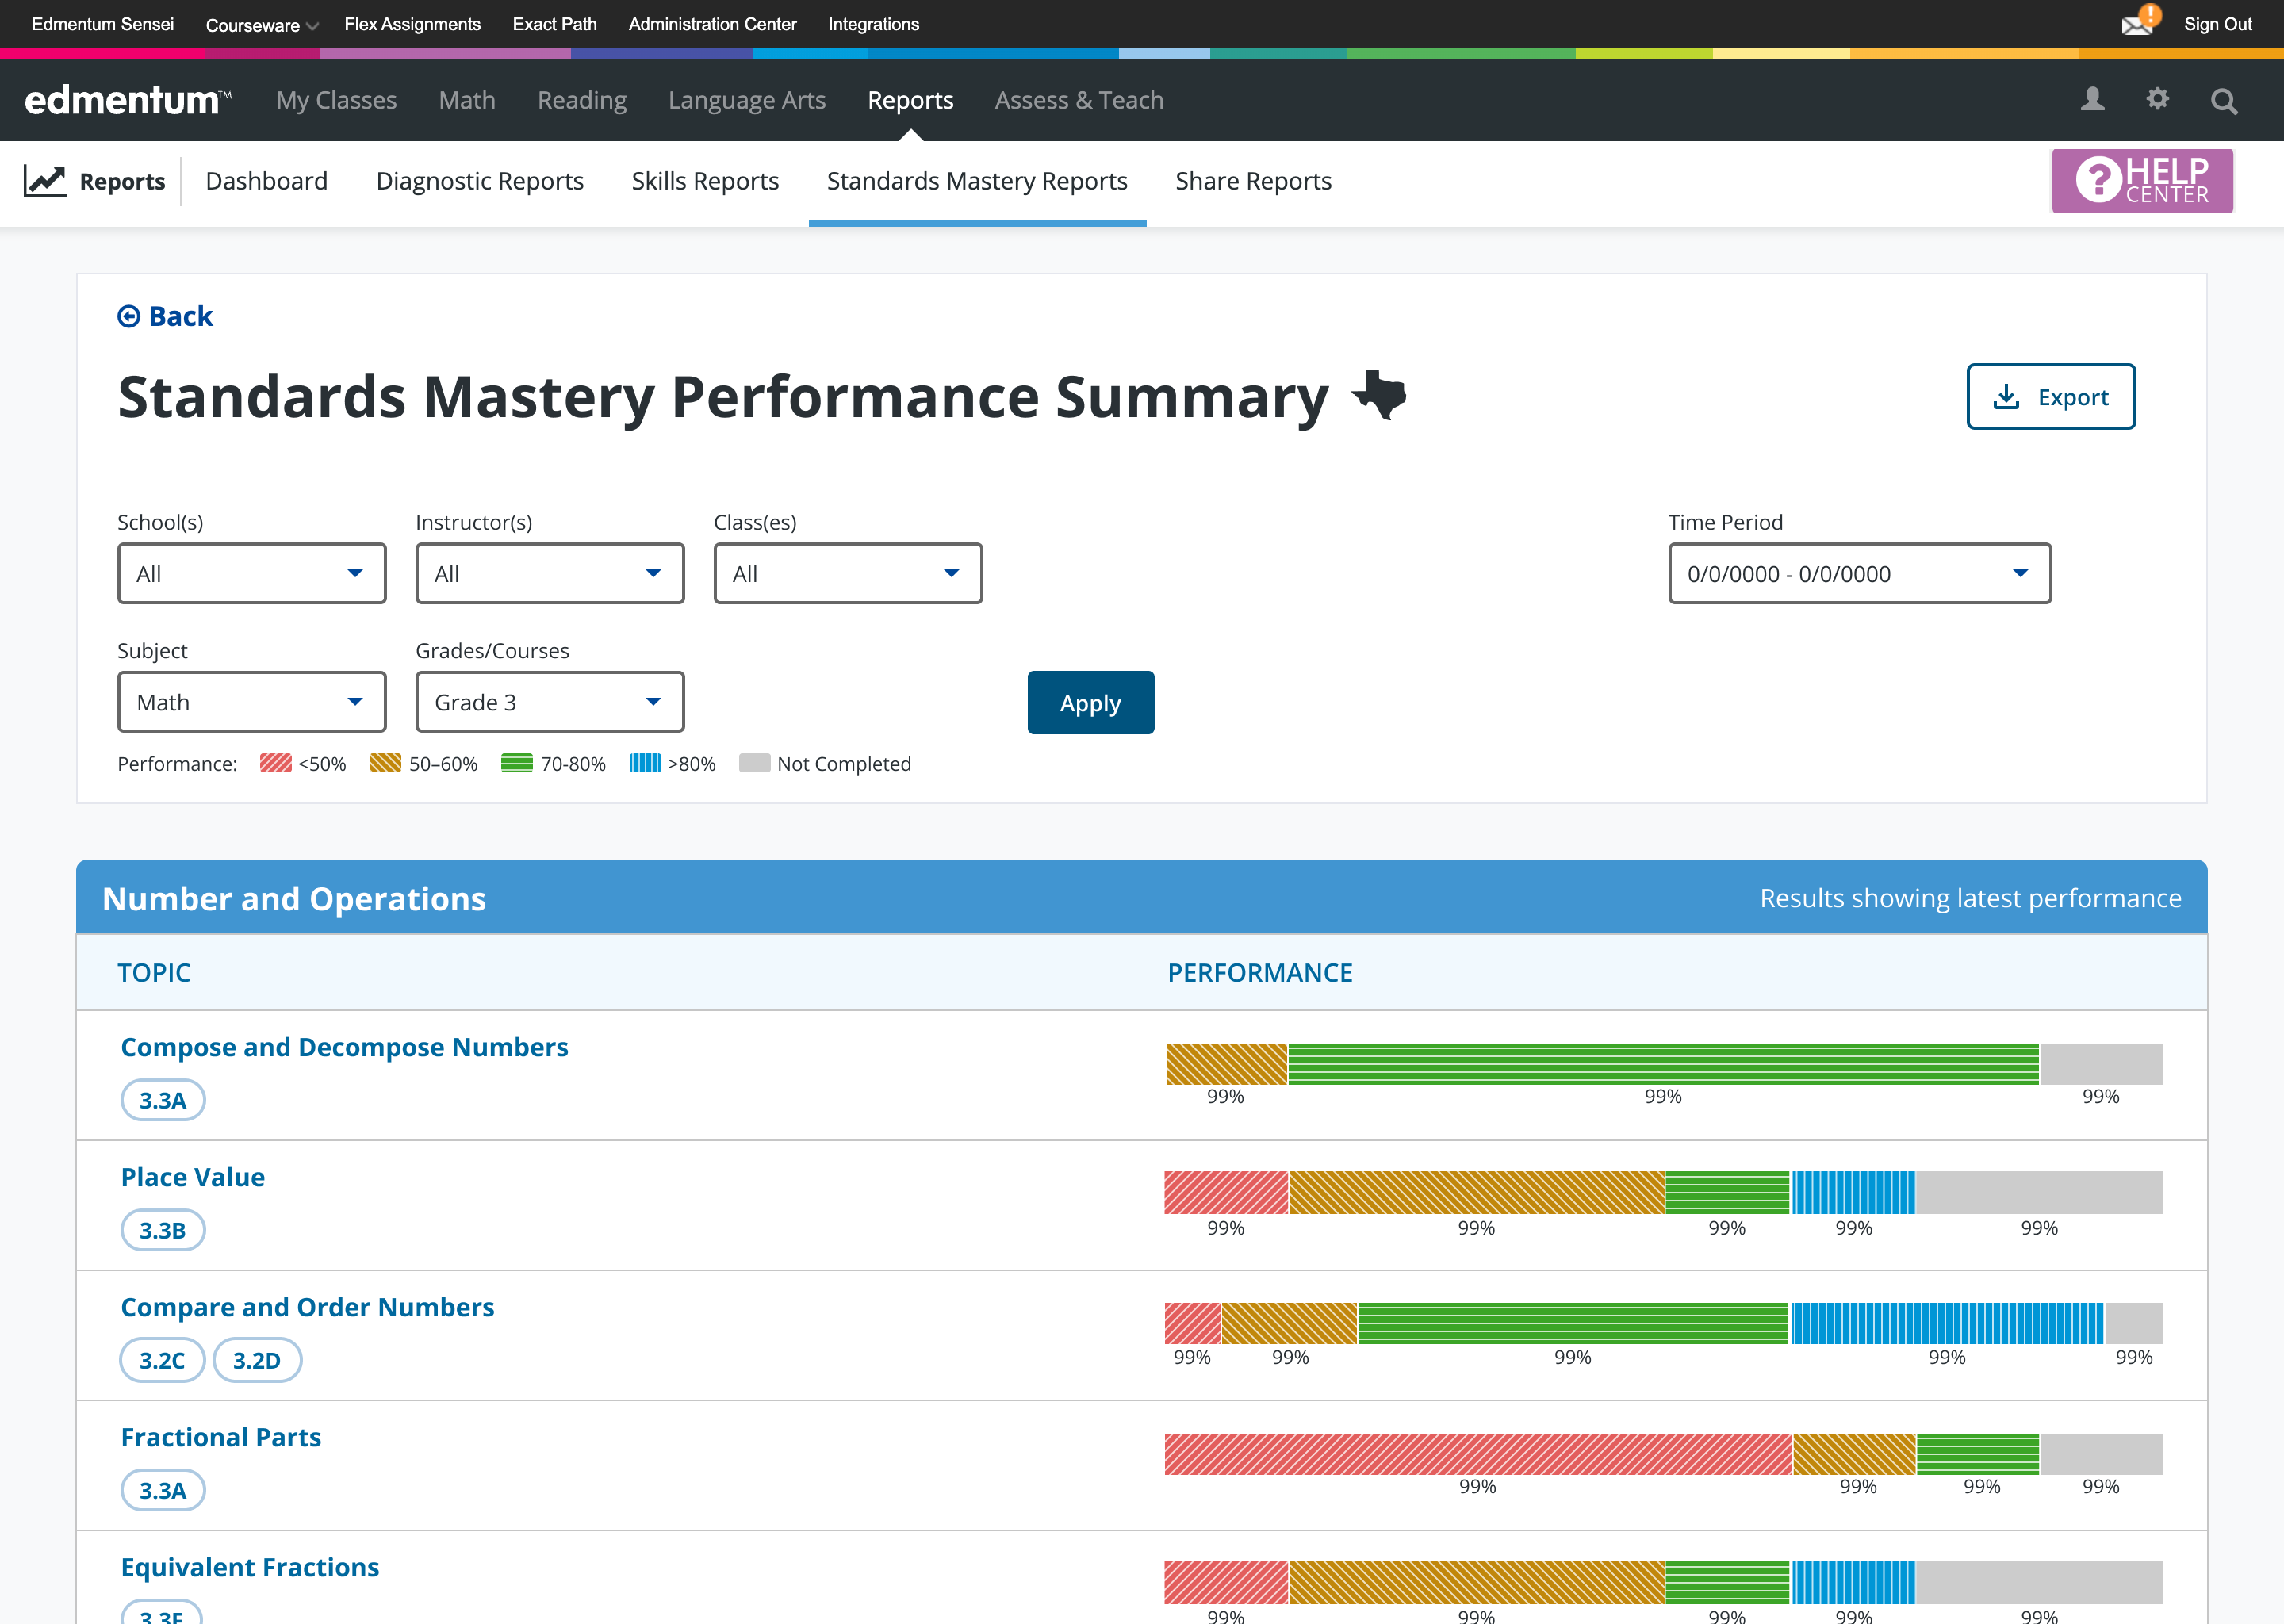Click the Back arrow circle icon
Viewport: 2284px width, 1624px height.
tap(129, 317)
